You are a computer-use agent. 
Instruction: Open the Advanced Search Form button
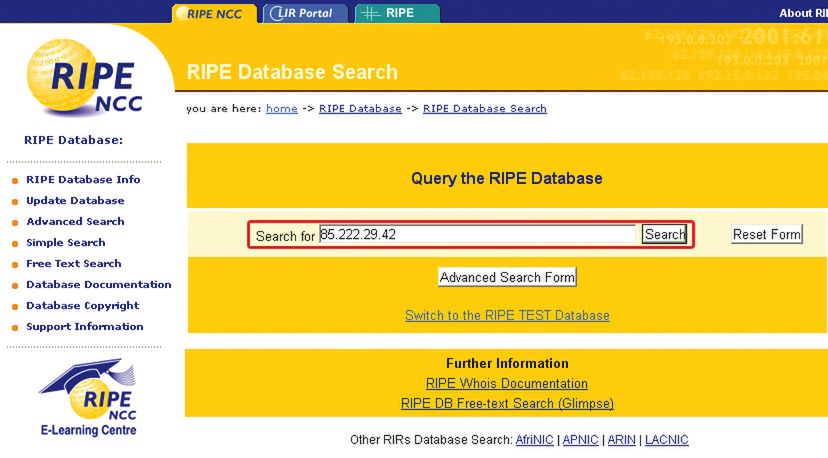(507, 277)
